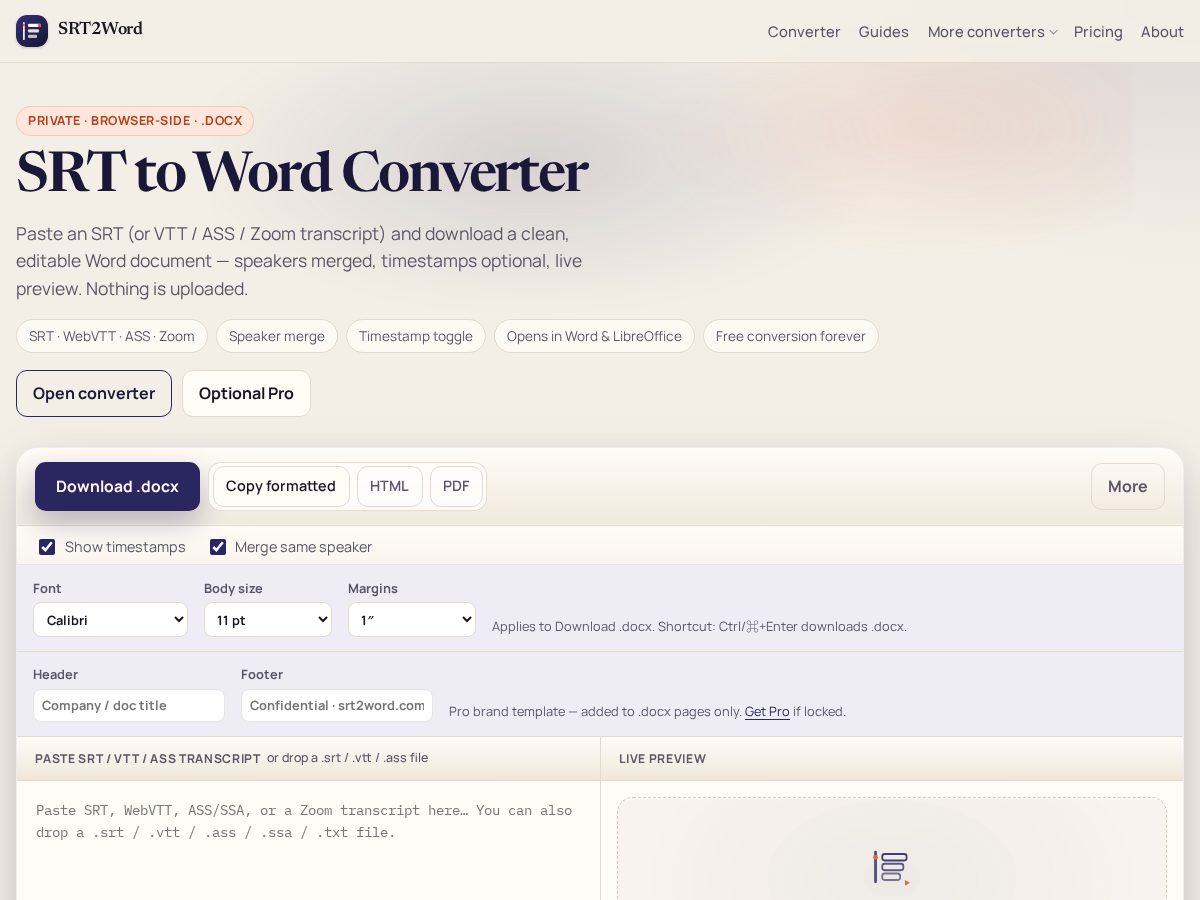Click the SRT2Word logo icon
This screenshot has width=1200, height=900.
(32, 31)
